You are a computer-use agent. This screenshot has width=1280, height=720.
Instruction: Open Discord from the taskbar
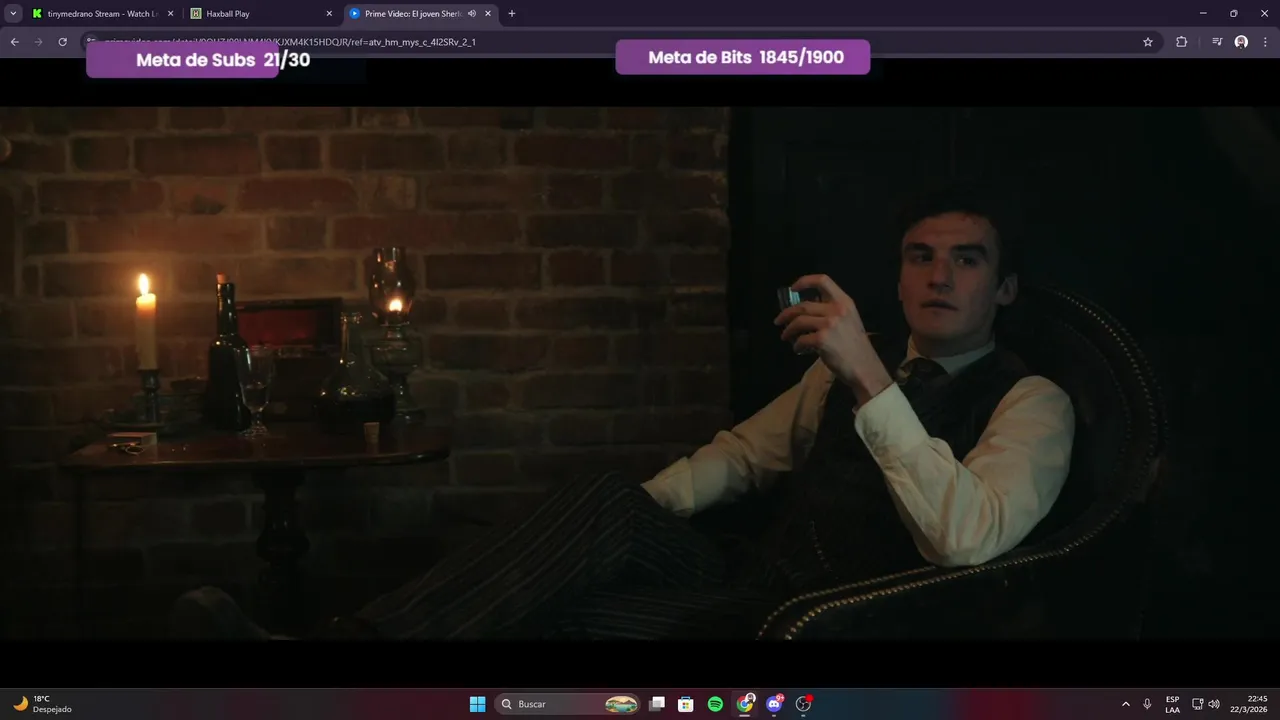tap(774, 704)
